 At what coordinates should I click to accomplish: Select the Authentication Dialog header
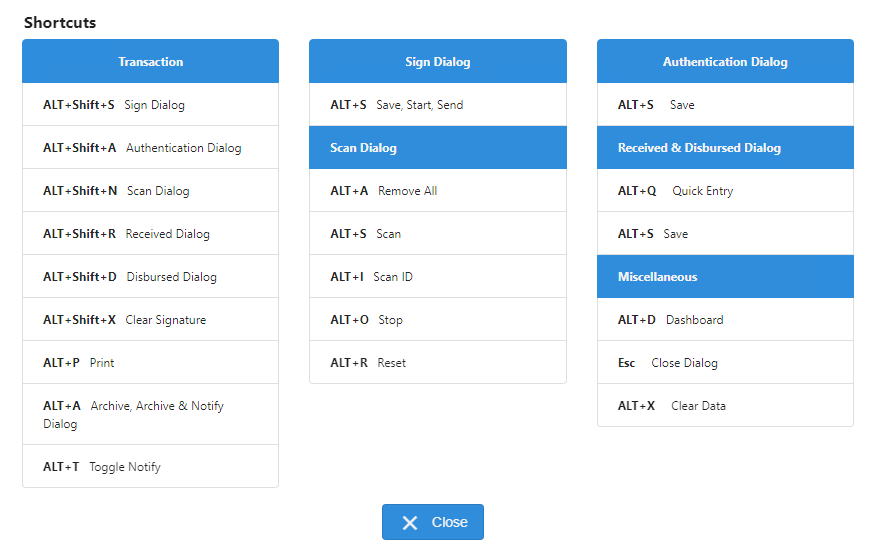coord(725,61)
